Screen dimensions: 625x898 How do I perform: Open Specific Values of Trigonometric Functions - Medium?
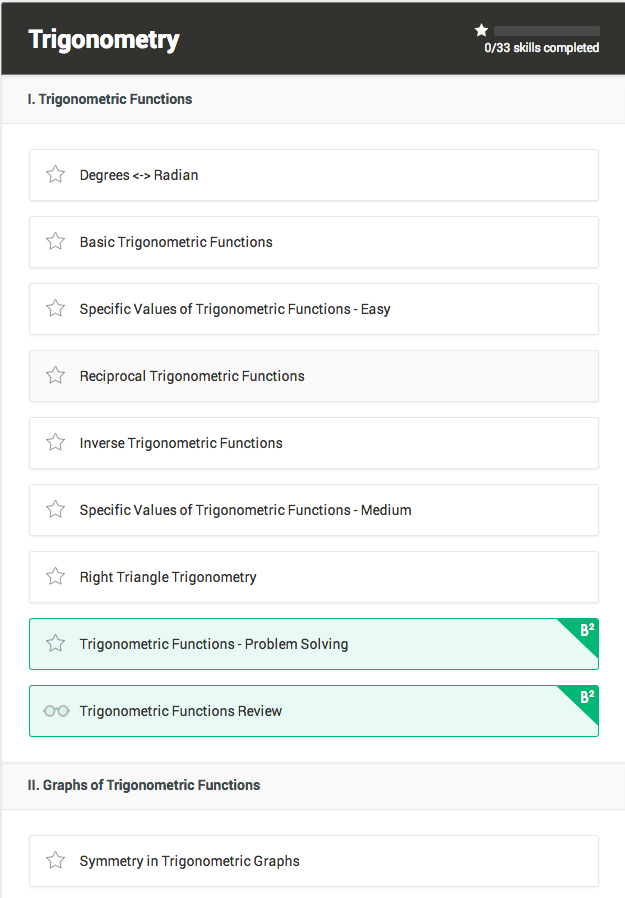[314, 510]
